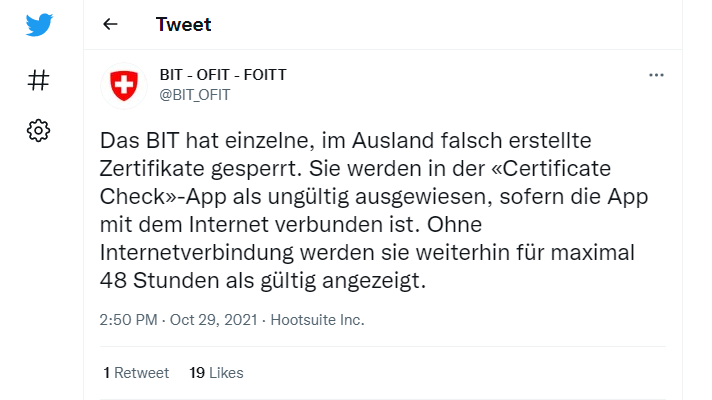Open the @BIT_OFIT handle
The image size is (712, 400).
(195, 95)
